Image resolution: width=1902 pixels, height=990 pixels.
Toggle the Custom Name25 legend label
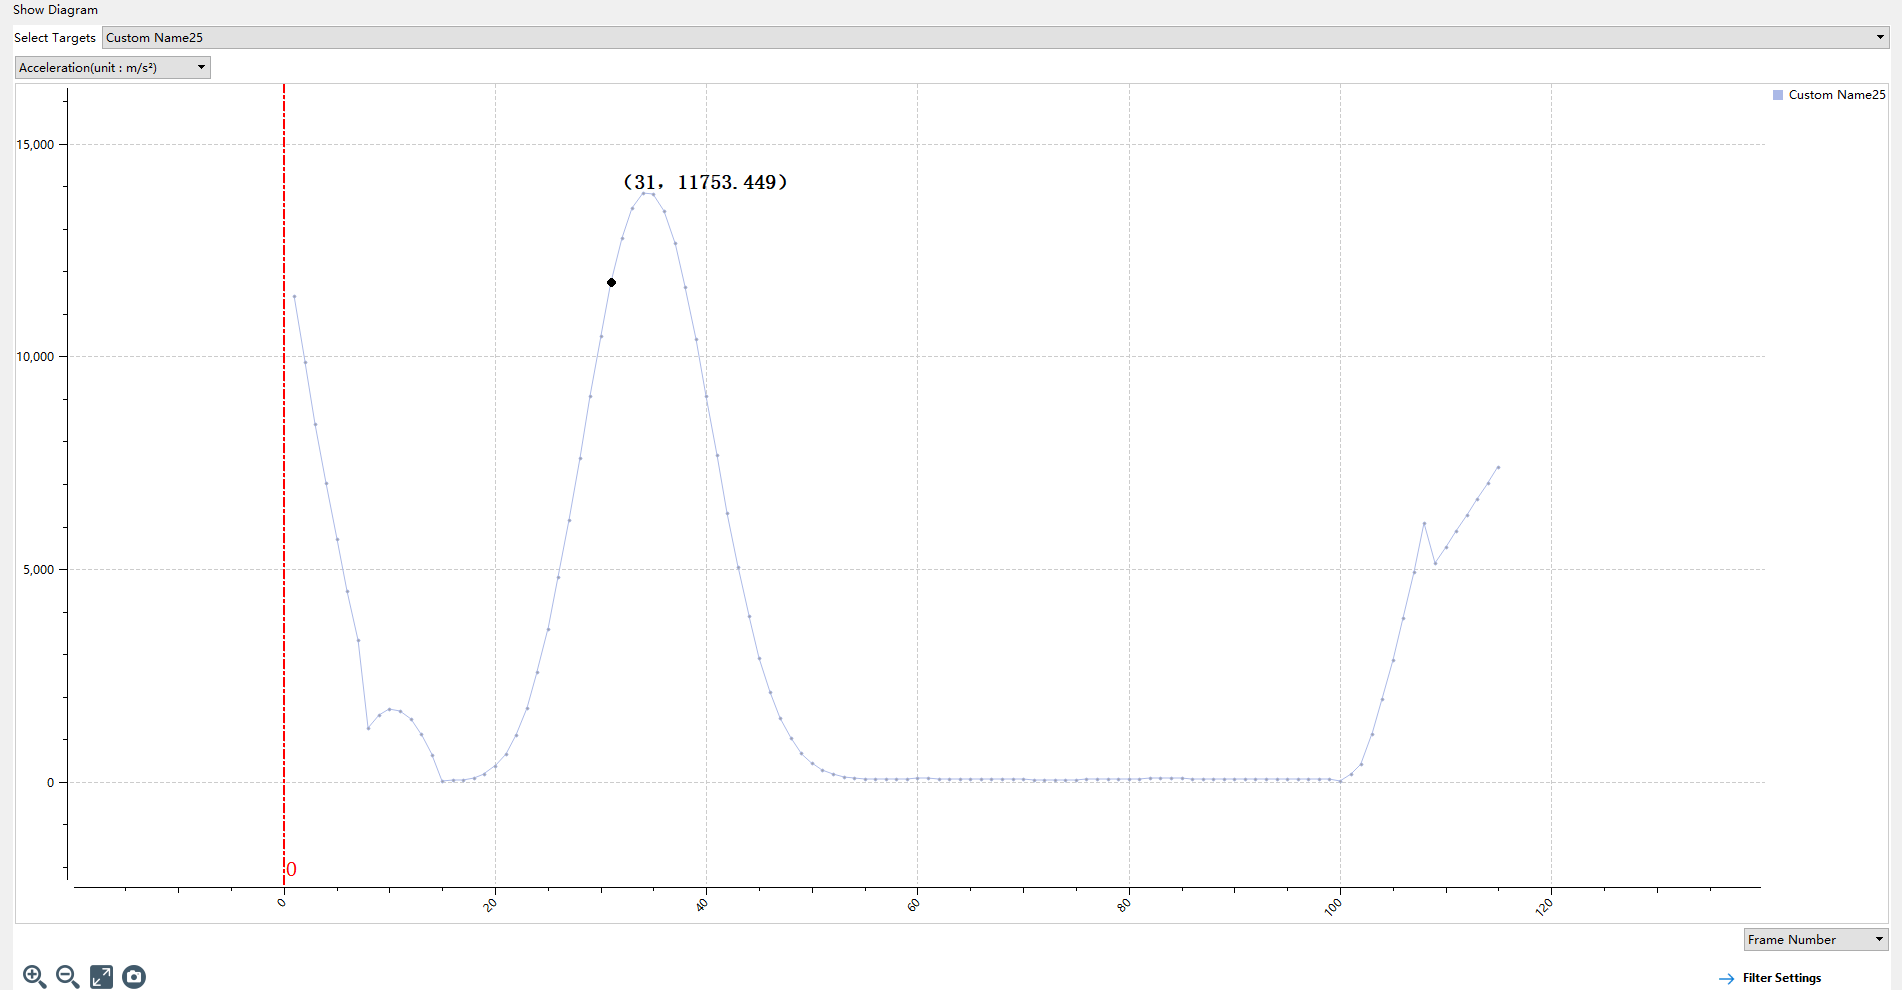1836,95
